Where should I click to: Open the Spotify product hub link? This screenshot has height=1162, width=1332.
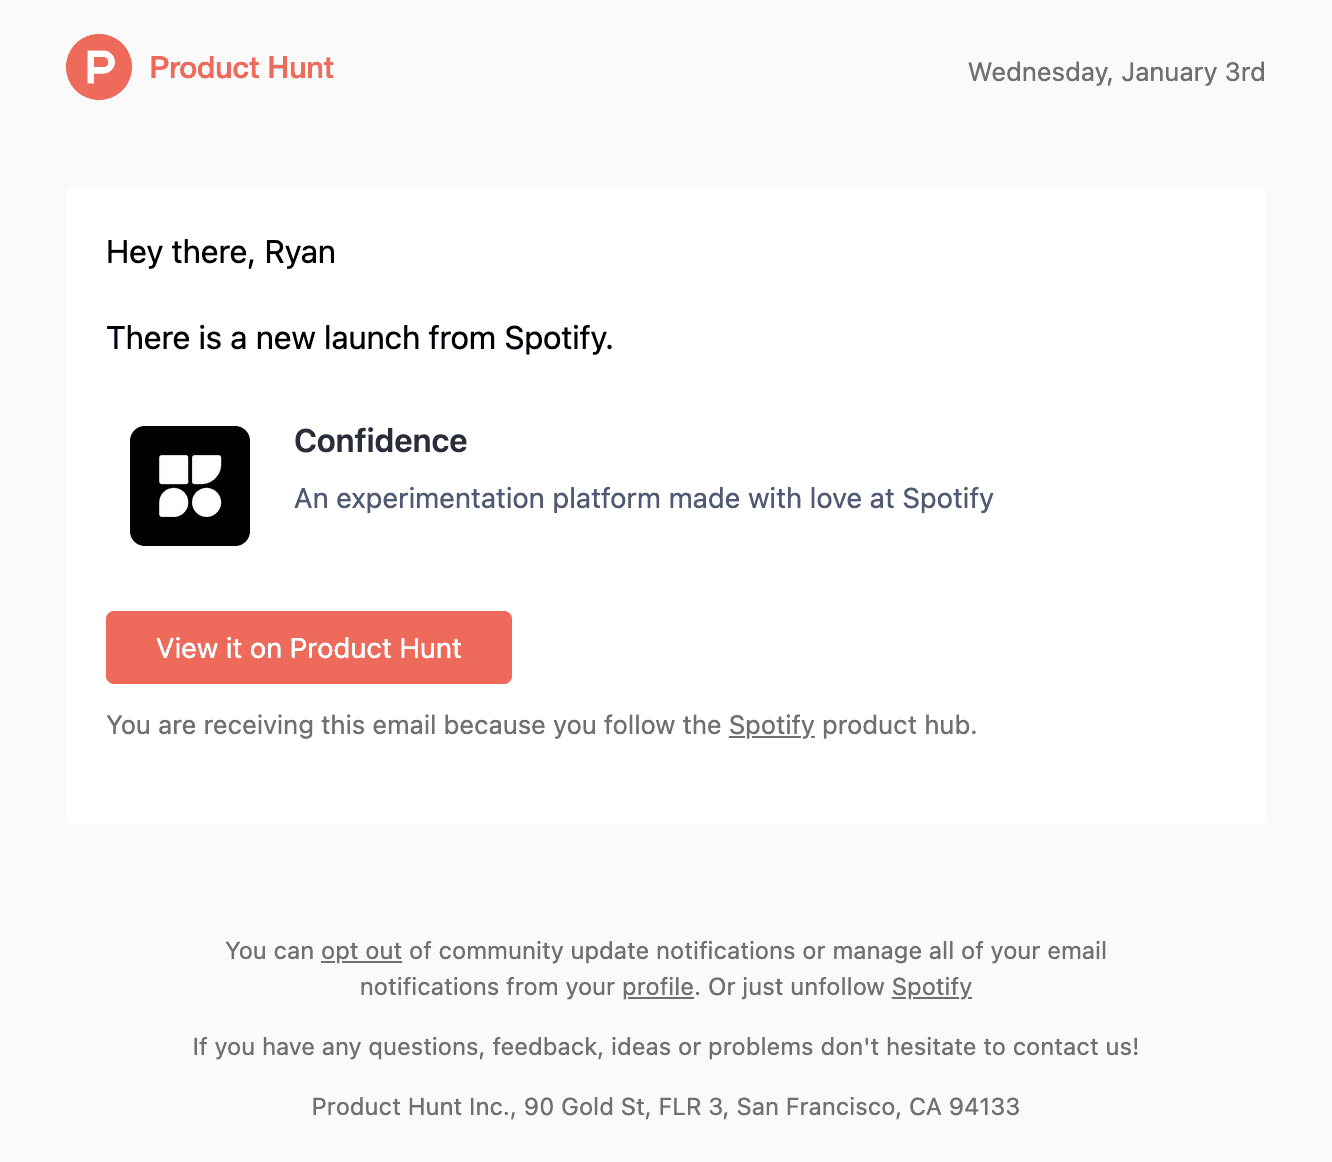tap(771, 725)
